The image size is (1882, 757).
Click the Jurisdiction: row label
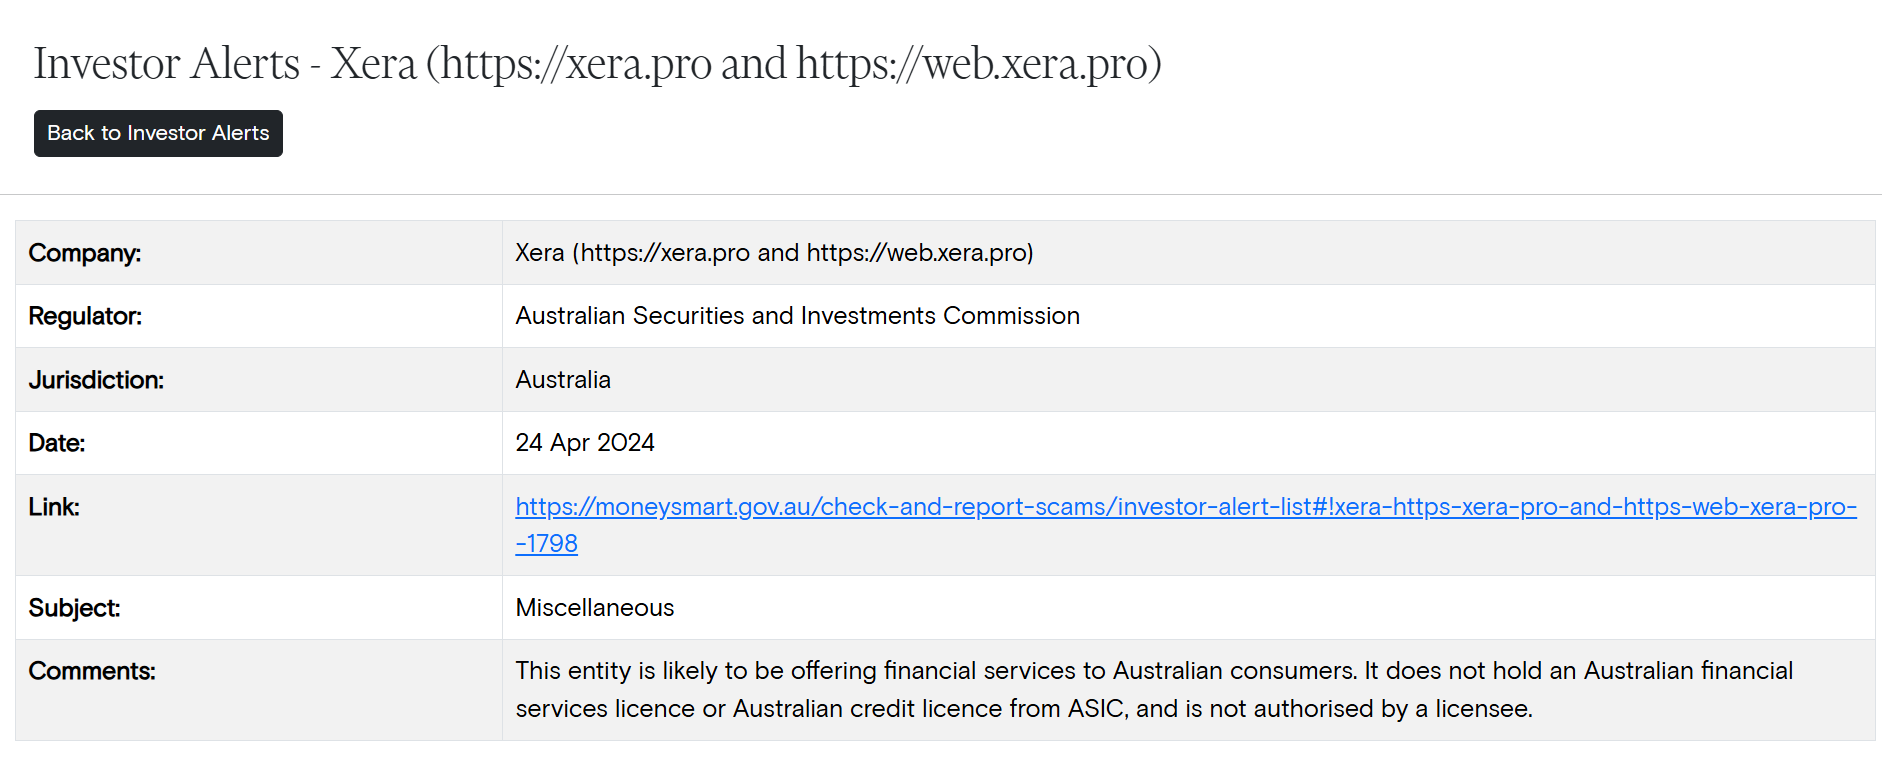tap(96, 380)
